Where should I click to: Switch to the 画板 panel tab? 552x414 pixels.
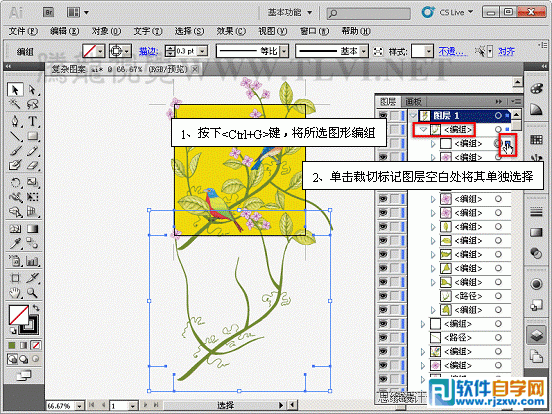[413, 102]
